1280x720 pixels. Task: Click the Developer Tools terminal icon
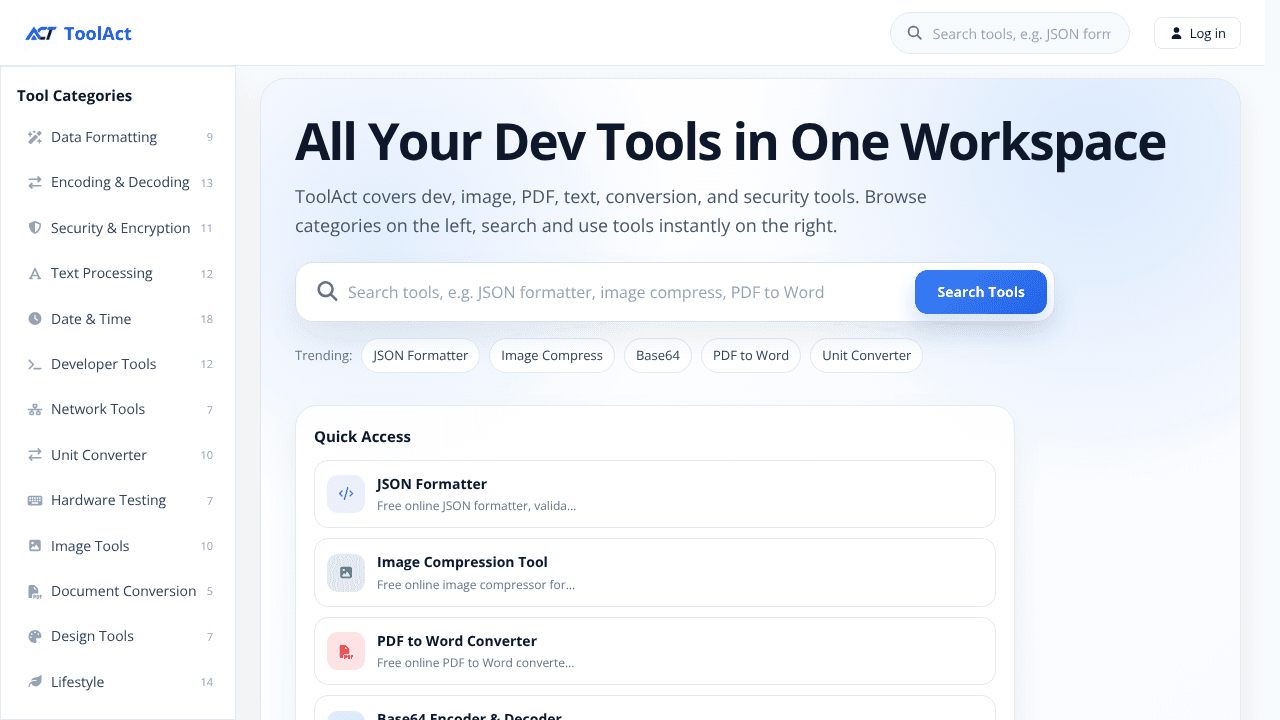(x=35, y=364)
